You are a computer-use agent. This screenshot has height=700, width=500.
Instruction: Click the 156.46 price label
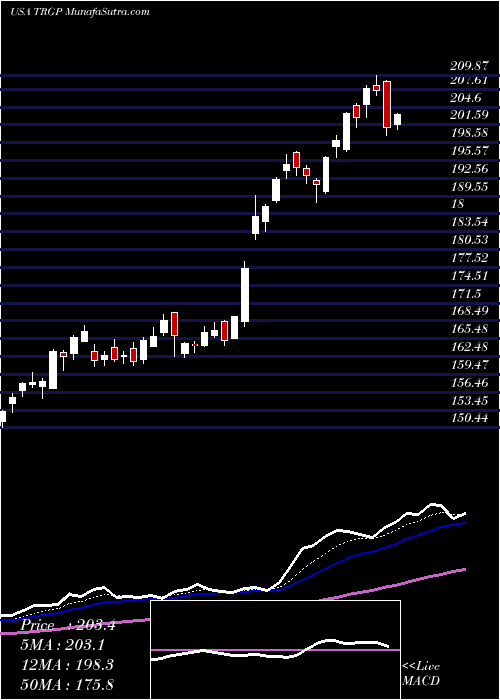click(470, 383)
